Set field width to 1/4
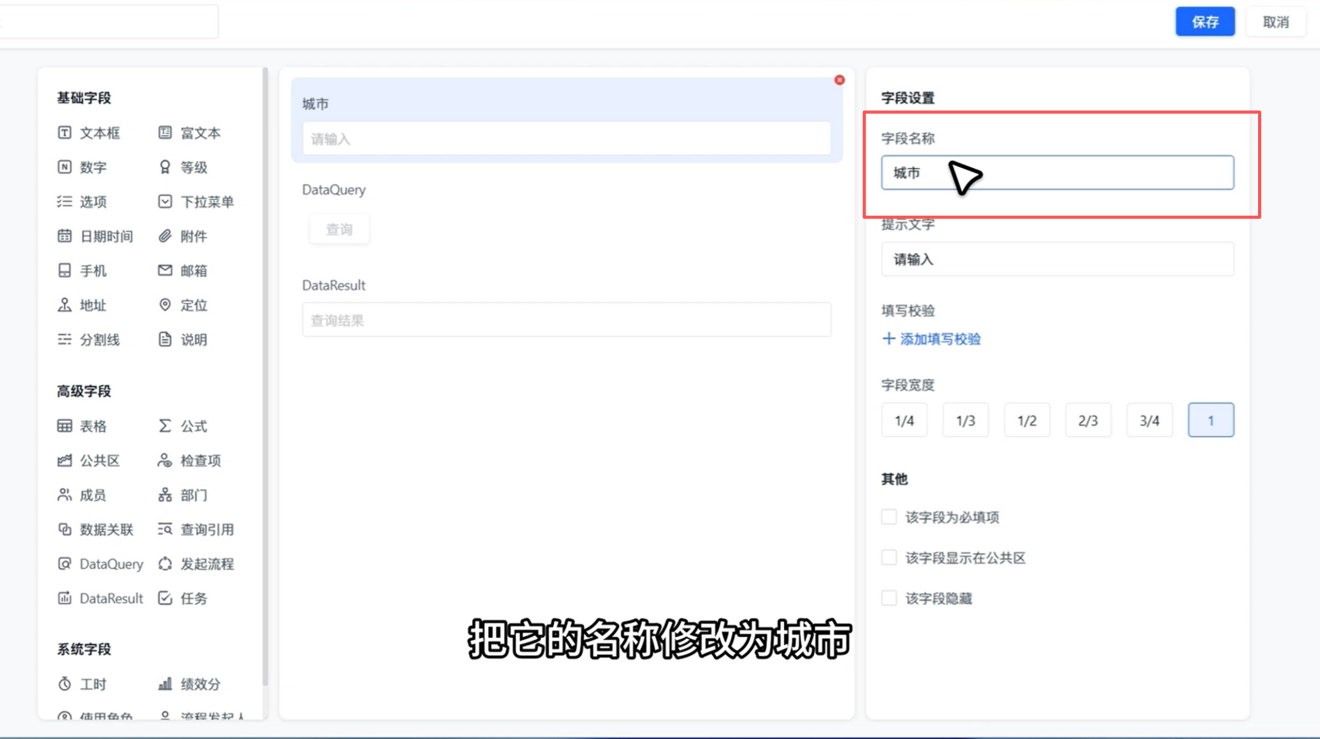The image size is (1320, 739). (904, 421)
